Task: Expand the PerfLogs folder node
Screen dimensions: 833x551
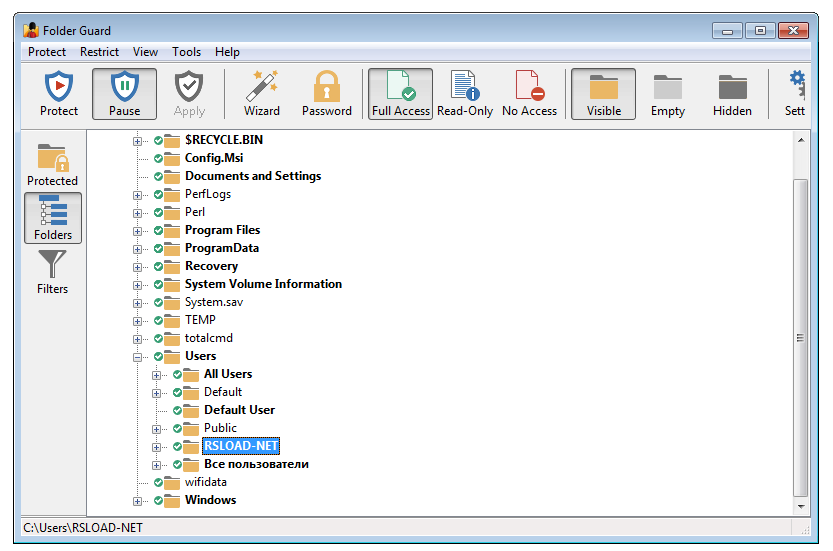Action: [x=137, y=196]
